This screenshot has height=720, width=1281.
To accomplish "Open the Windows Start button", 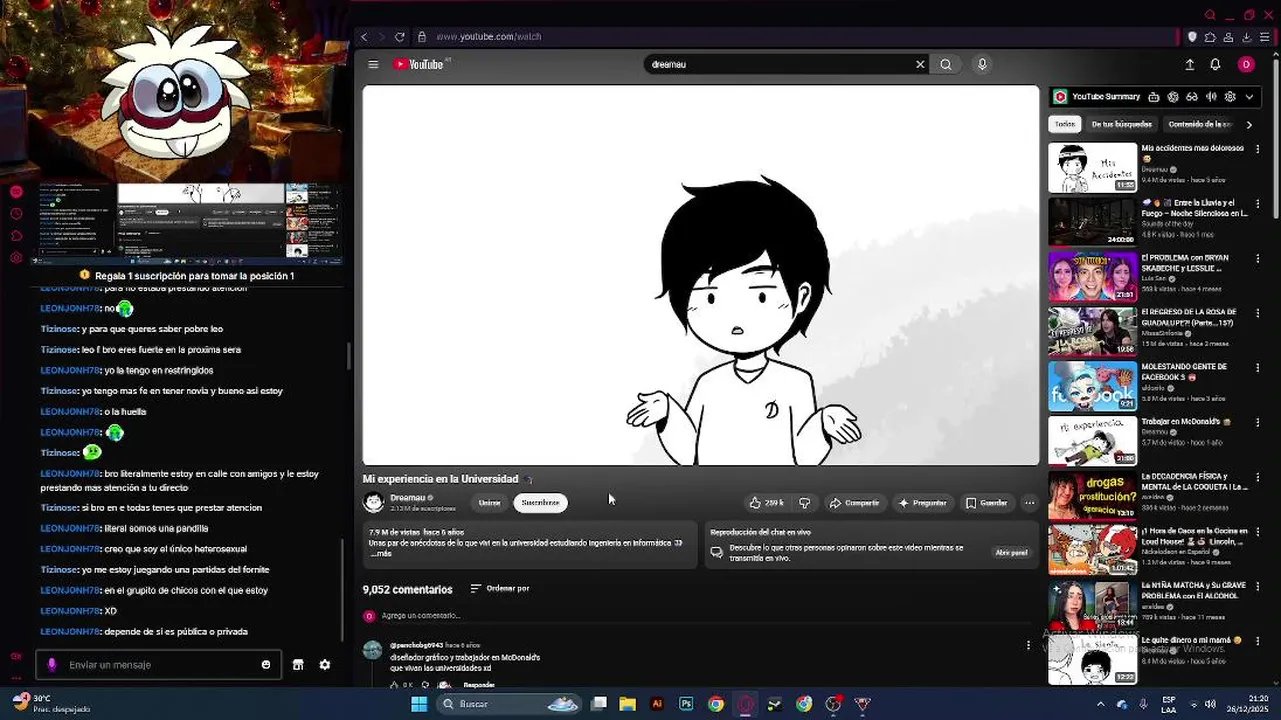I will pos(419,704).
